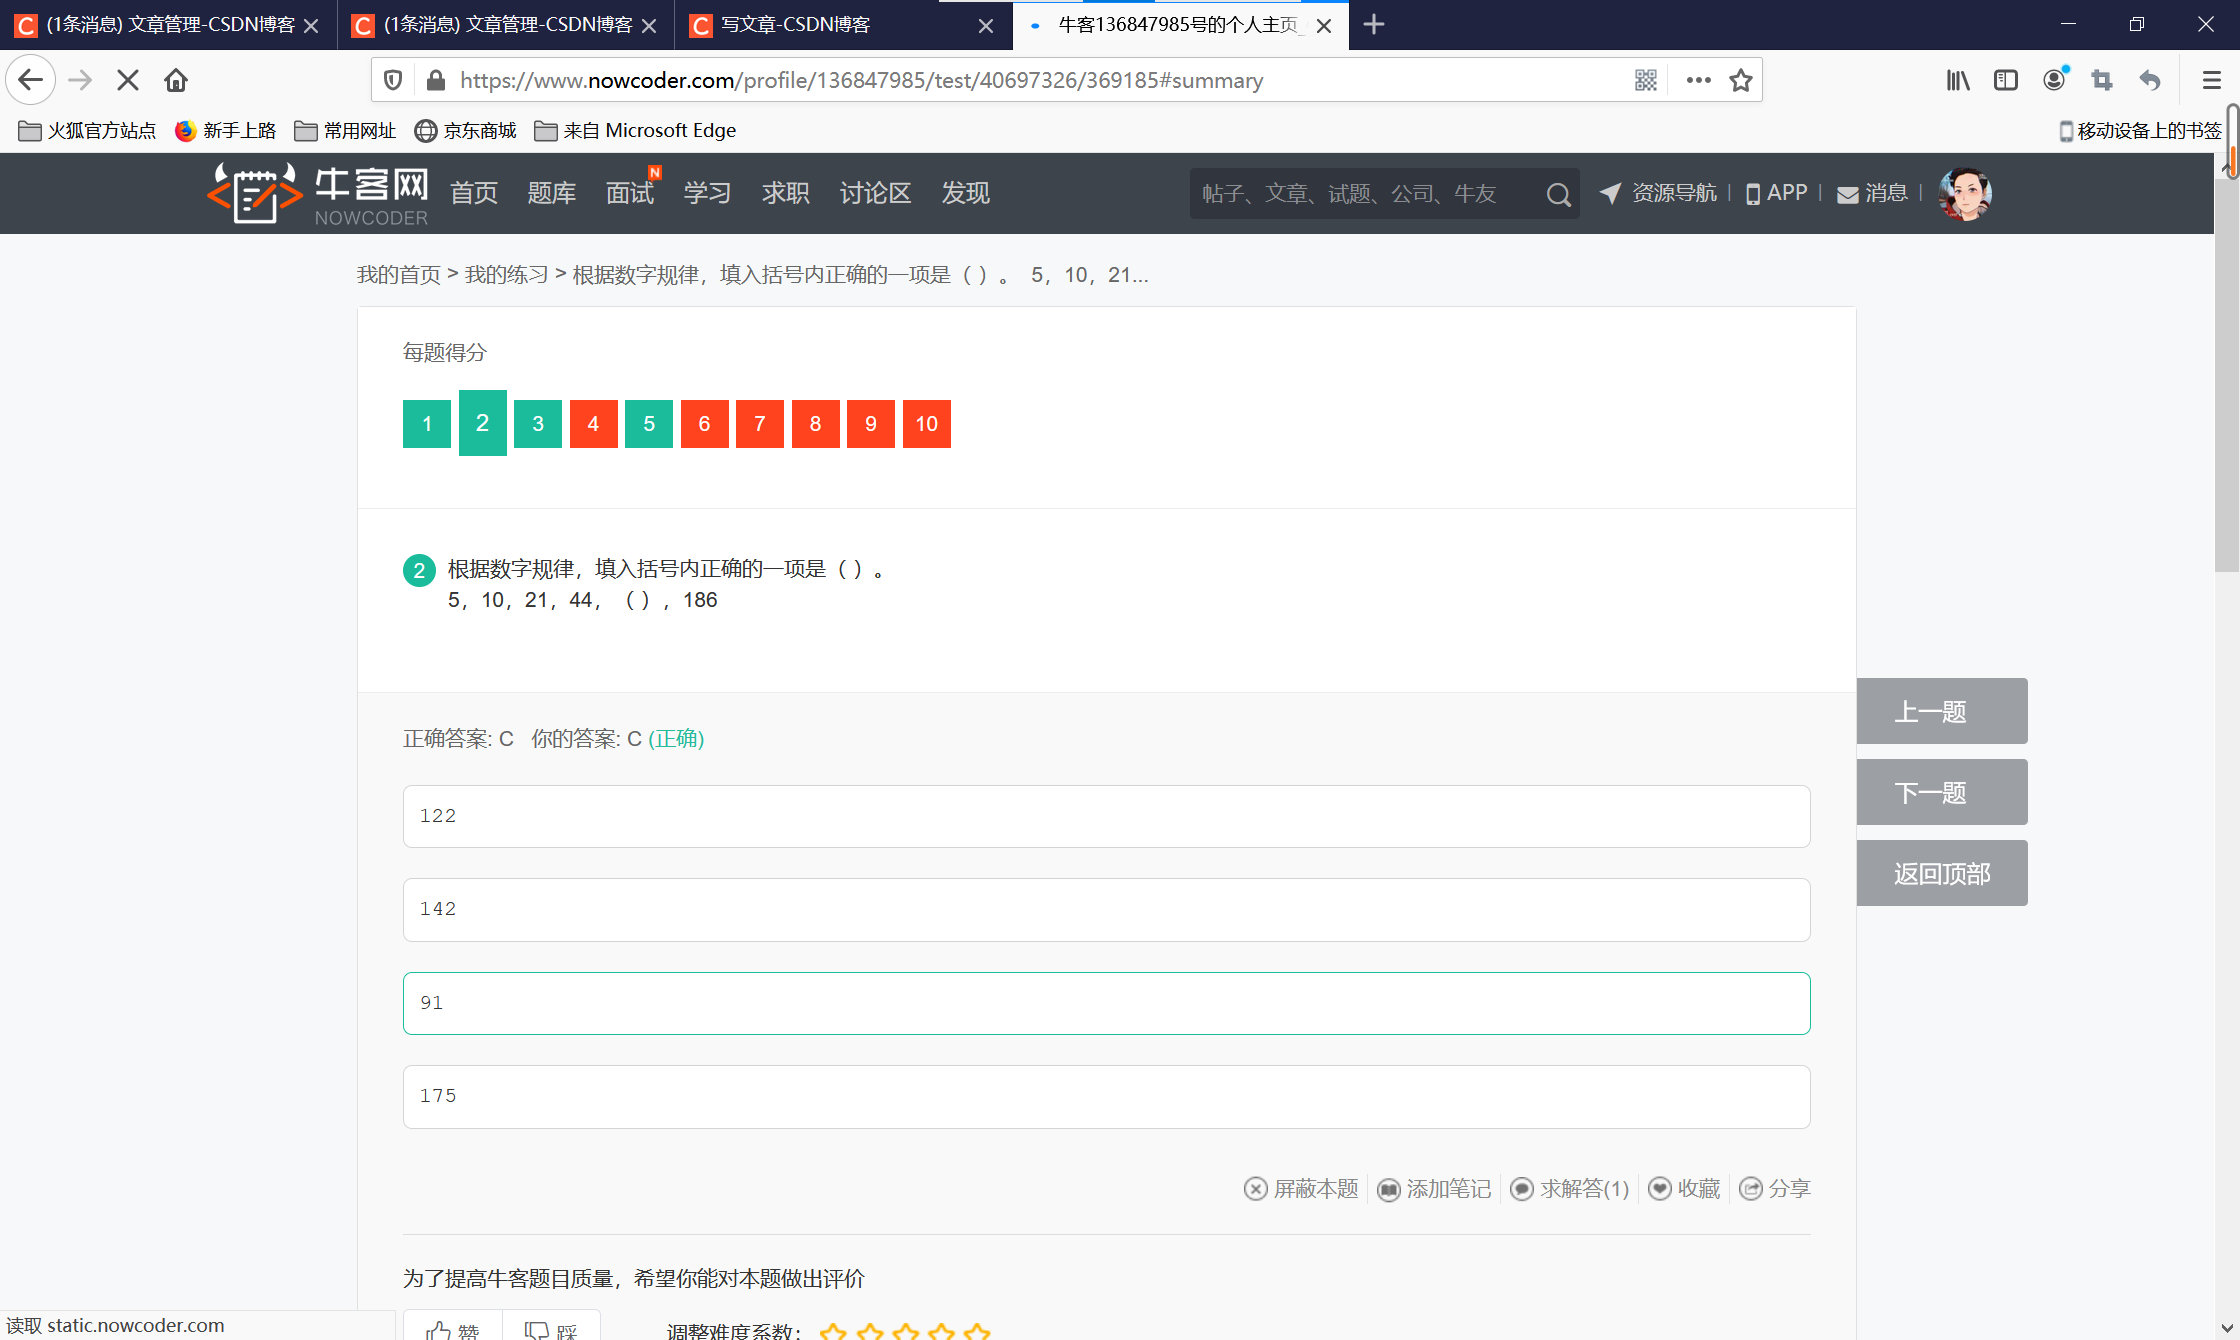The width and height of the screenshot is (2240, 1340).
Task: Go to question number 3
Action: [x=538, y=424]
